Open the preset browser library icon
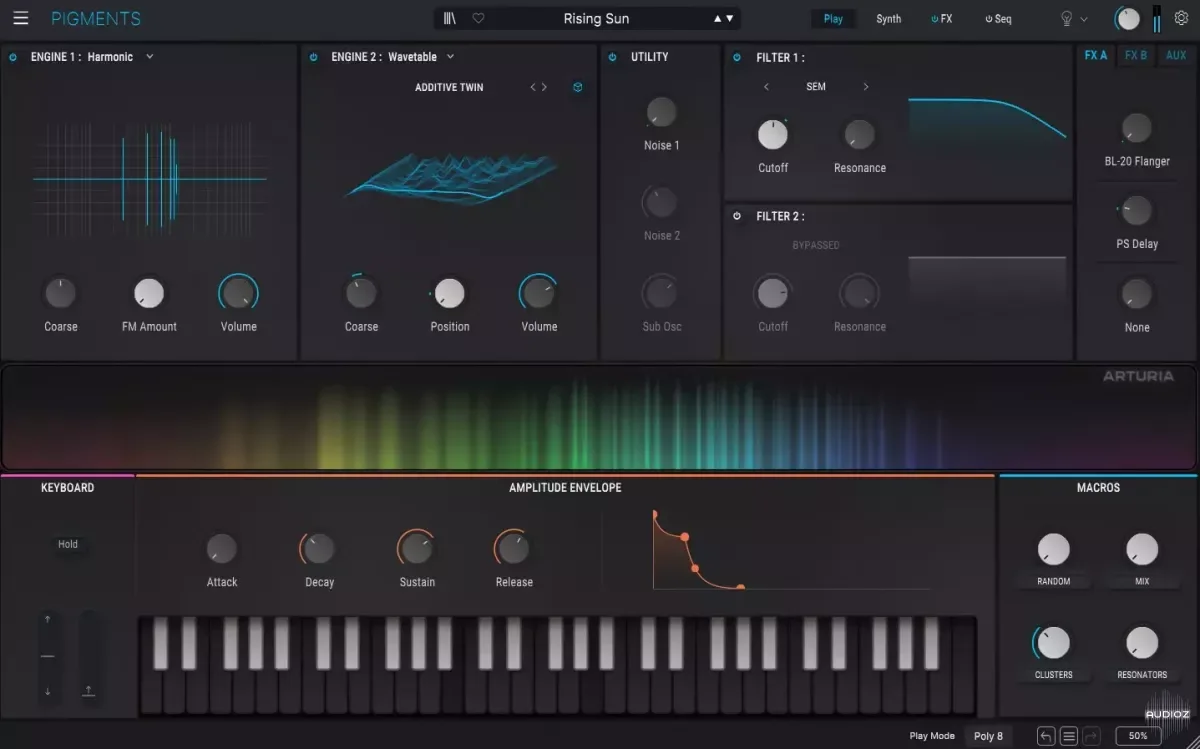Screen dimensions: 1200x749 point(450,18)
